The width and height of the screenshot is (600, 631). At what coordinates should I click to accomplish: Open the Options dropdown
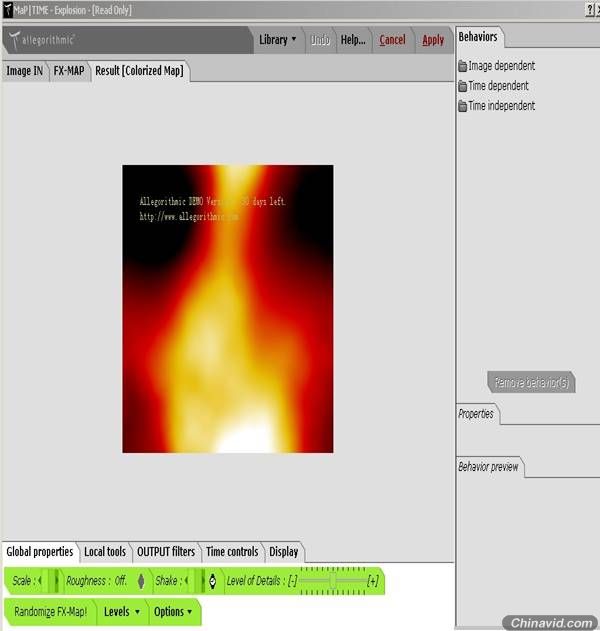pyautogui.click(x=173, y=611)
